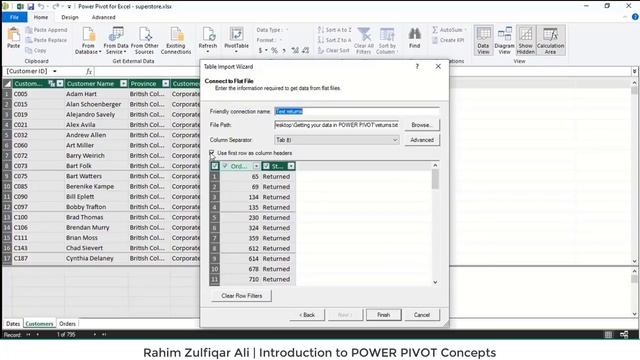Click the Browse... button

point(422,125)
